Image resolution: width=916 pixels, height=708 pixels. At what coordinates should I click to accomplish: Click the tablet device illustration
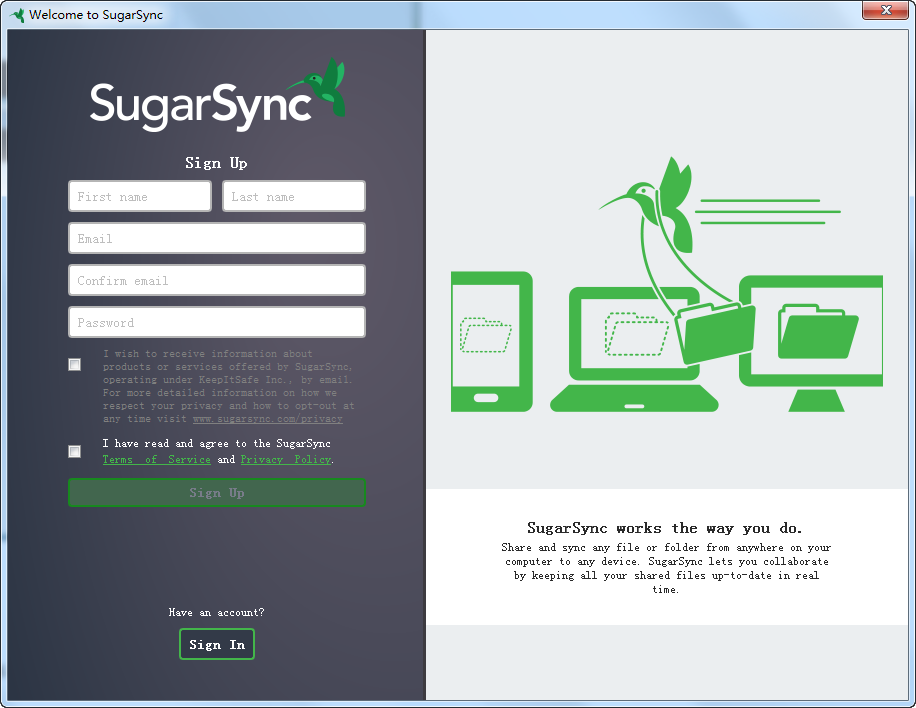492,342
